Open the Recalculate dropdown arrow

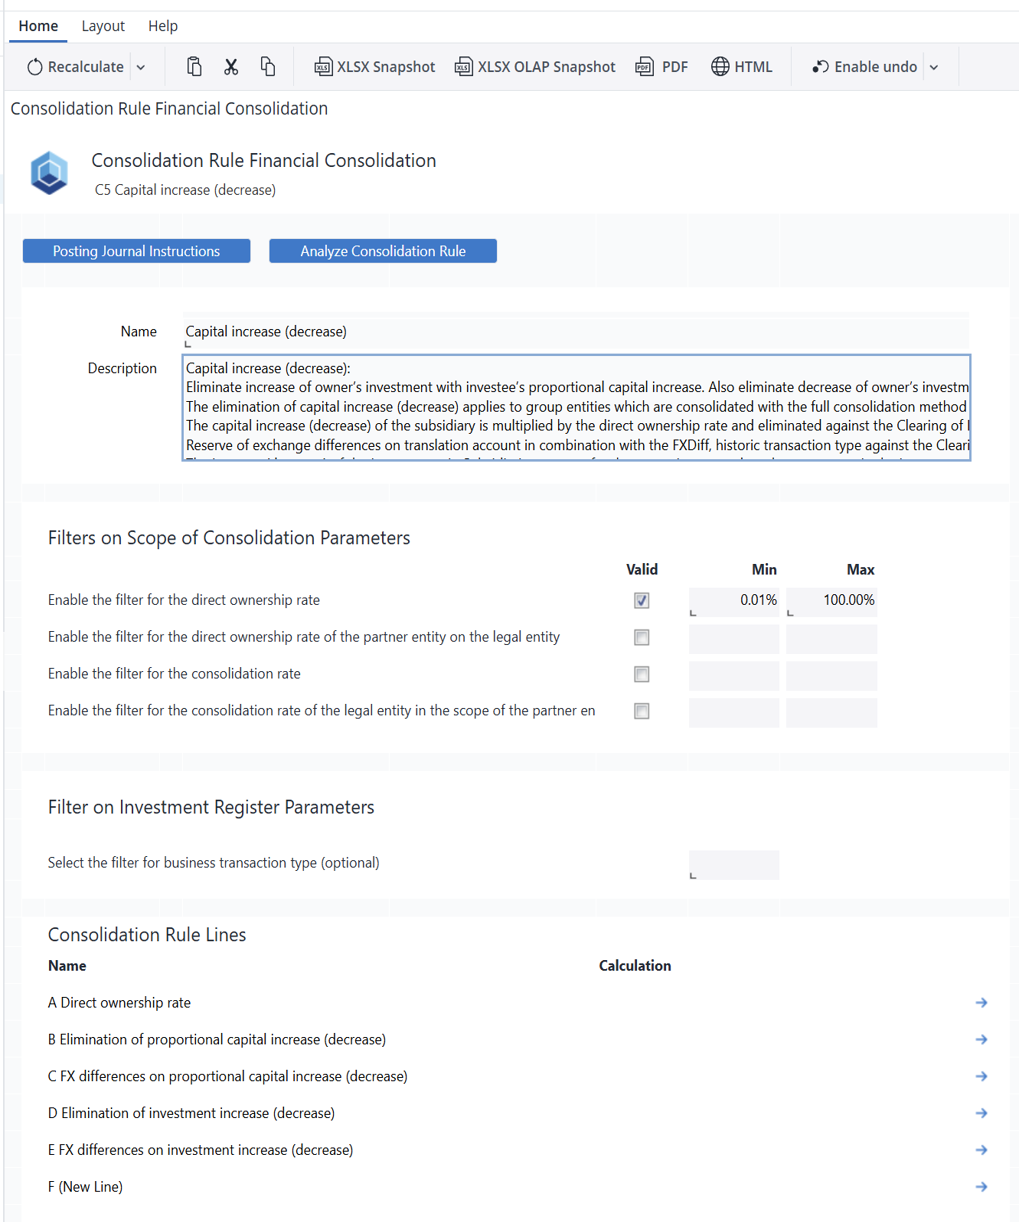[141, 67]
